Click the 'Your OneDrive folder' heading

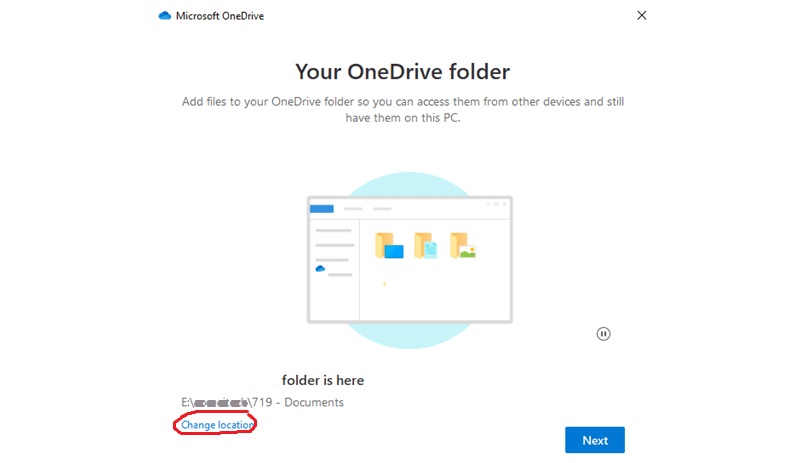[403, 71]
